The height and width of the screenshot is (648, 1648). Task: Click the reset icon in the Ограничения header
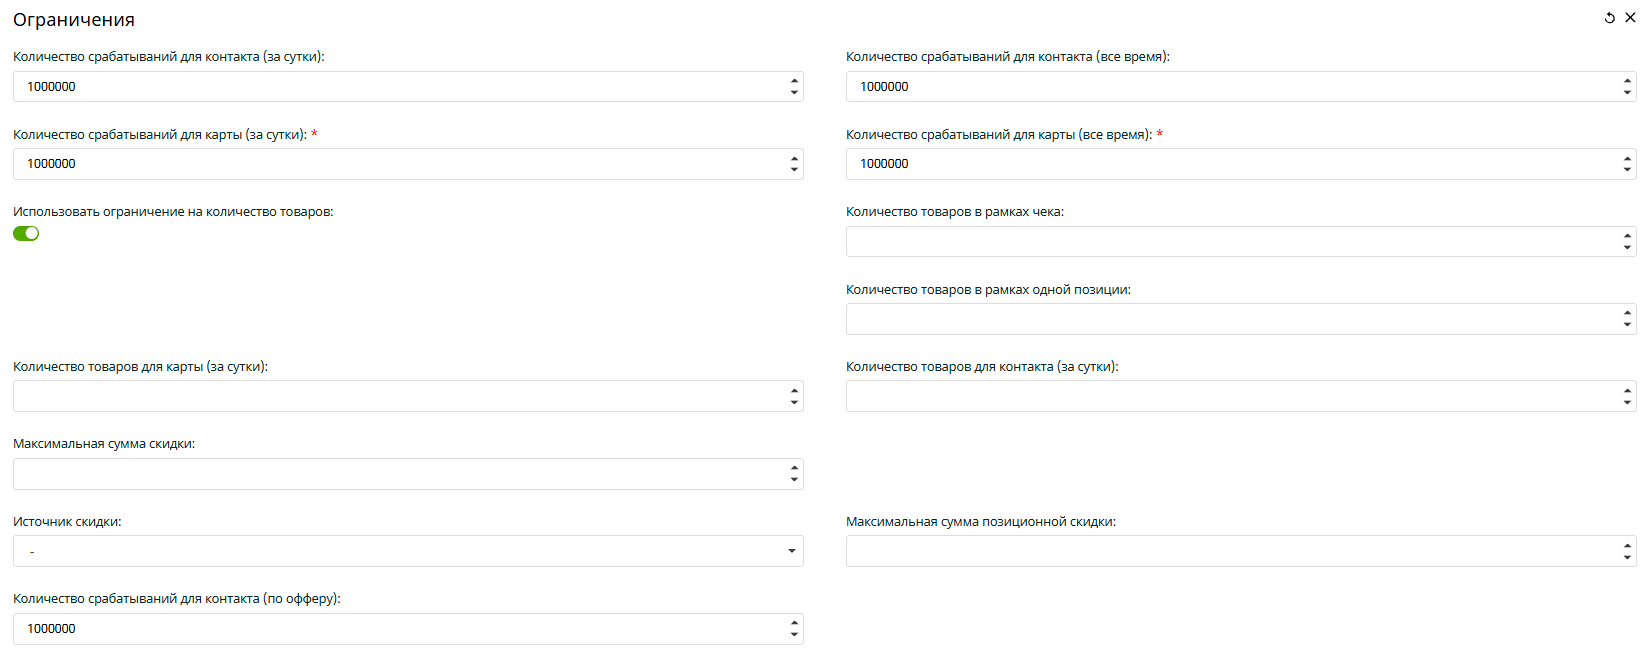[x=1610, y=18]
